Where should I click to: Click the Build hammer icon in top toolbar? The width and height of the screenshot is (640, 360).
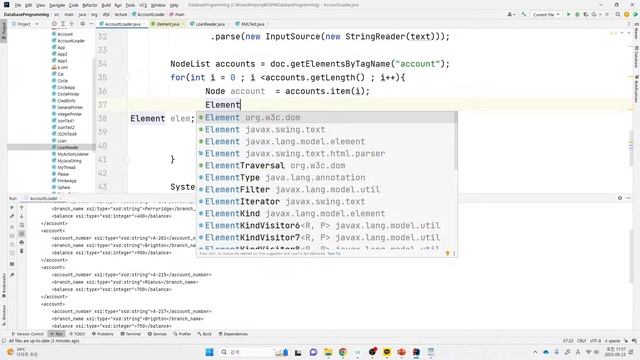[524, 14]
